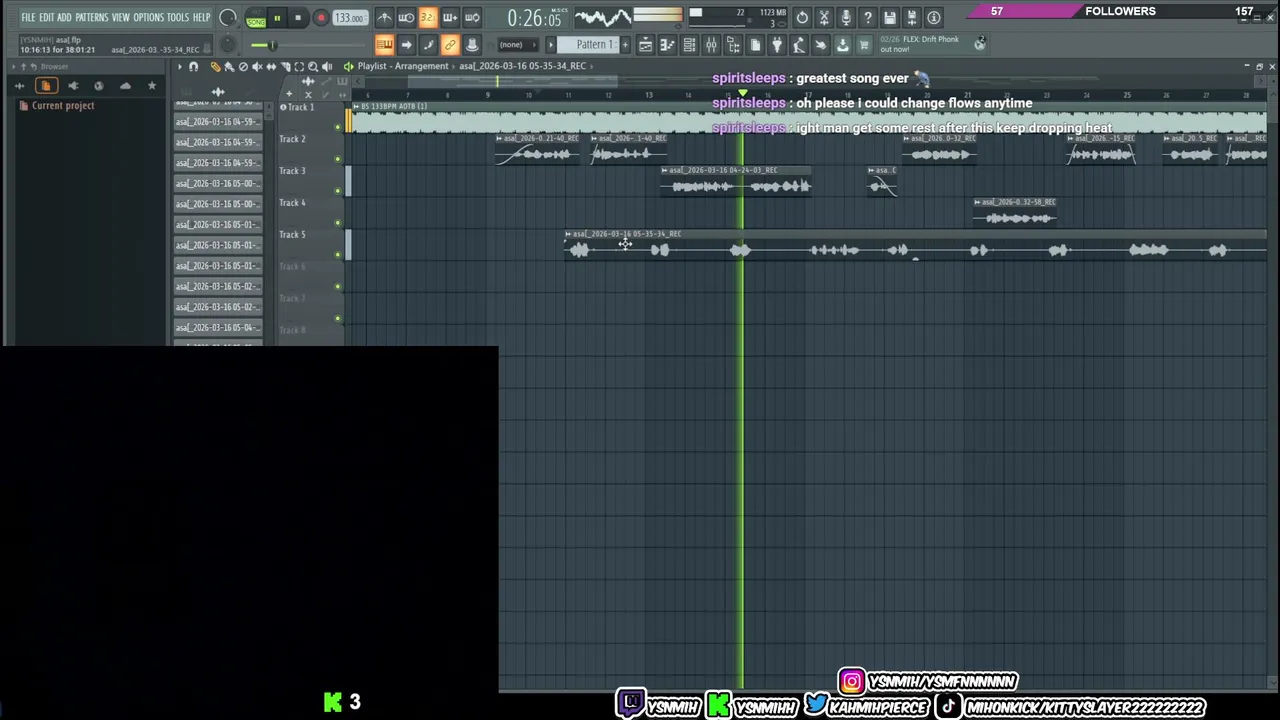Toggle loop recording icon
Image resolution: width=1280 pixels, height=720 pixels.
(472, 17)
